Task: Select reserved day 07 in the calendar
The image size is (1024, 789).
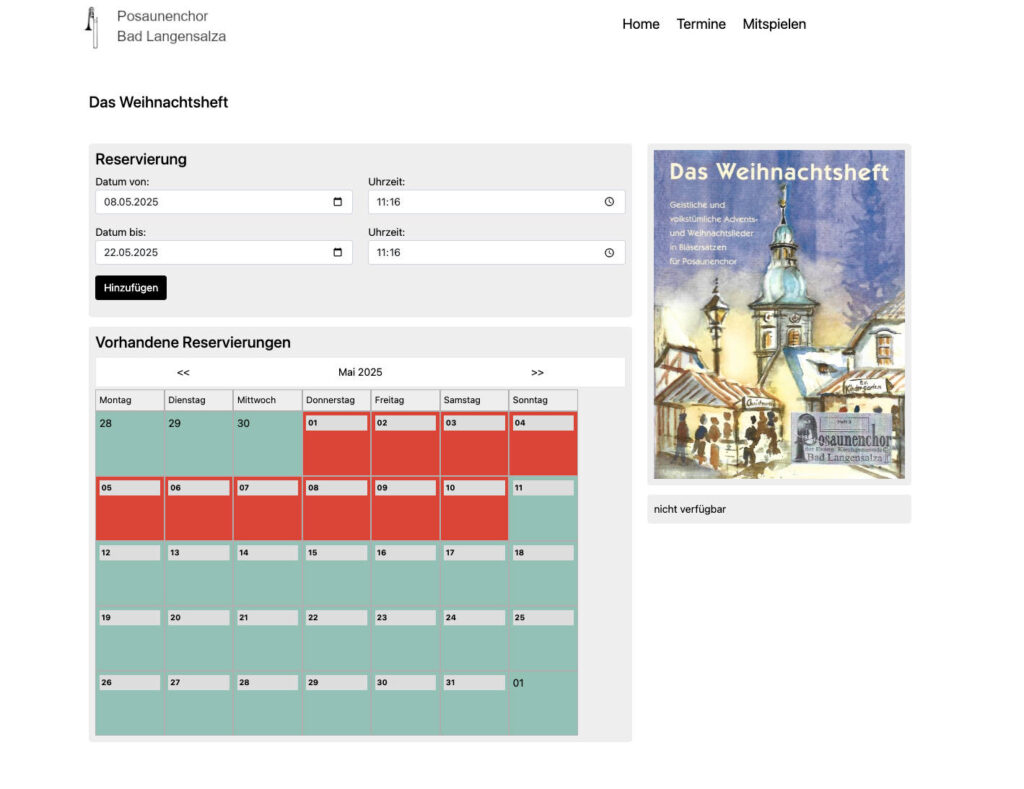Action: (267, 508)
